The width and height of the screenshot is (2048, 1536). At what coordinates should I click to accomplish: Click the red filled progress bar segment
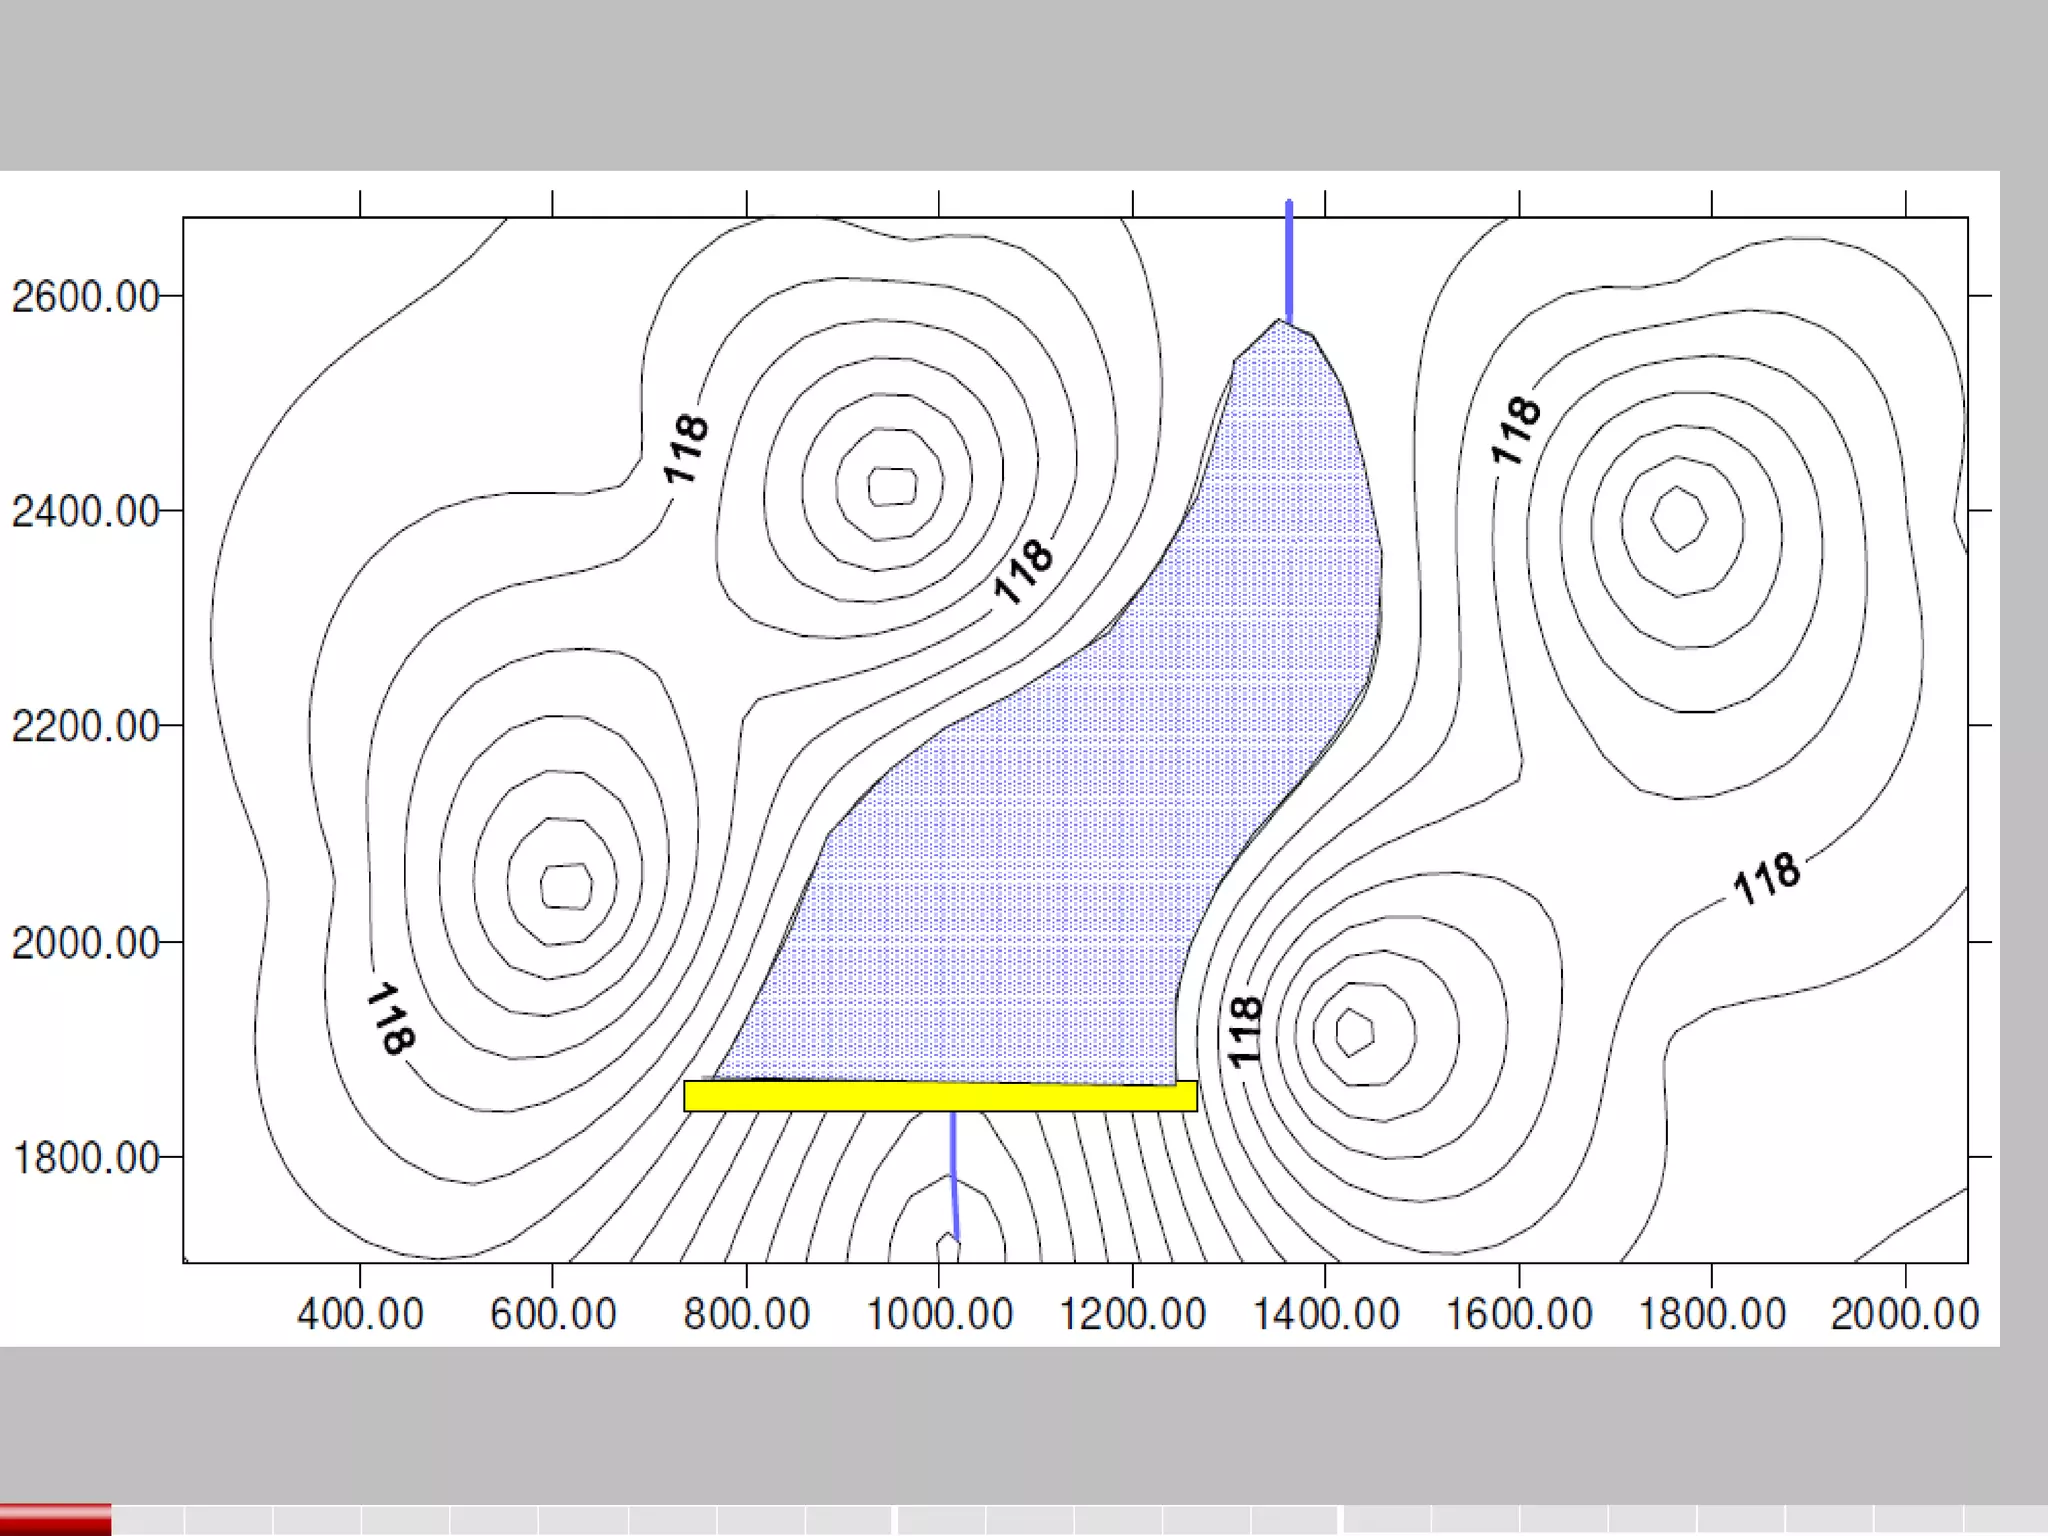point(55,1519)
